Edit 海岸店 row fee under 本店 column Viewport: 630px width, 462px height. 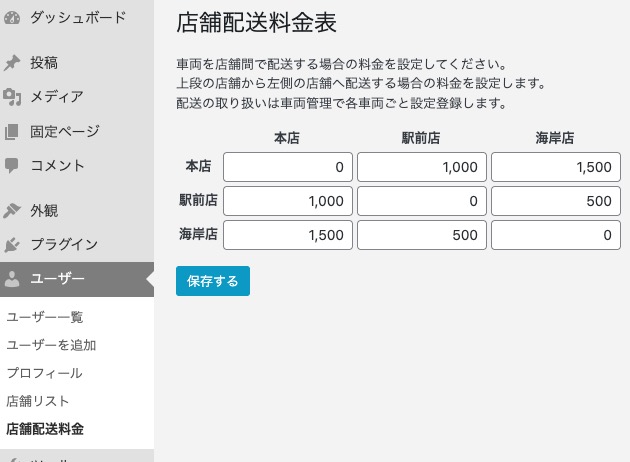click(x=288, y=235)
